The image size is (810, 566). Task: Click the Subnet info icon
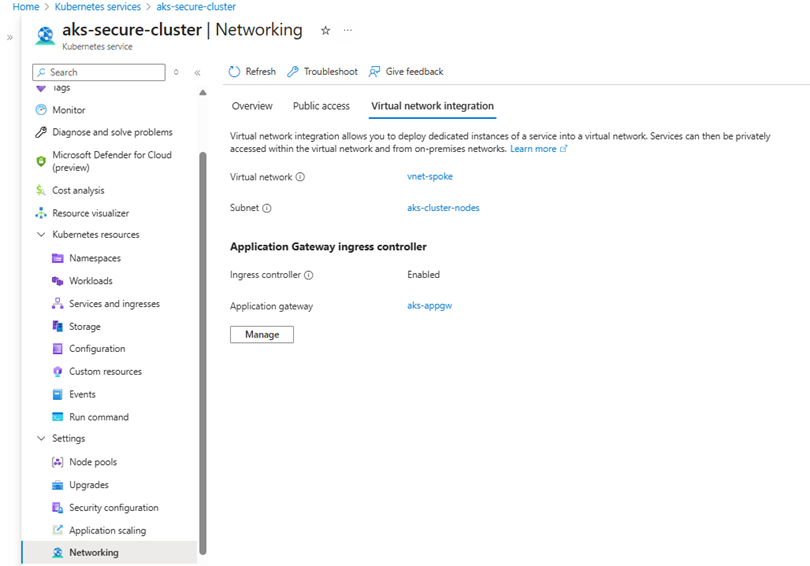coord(267,208)
